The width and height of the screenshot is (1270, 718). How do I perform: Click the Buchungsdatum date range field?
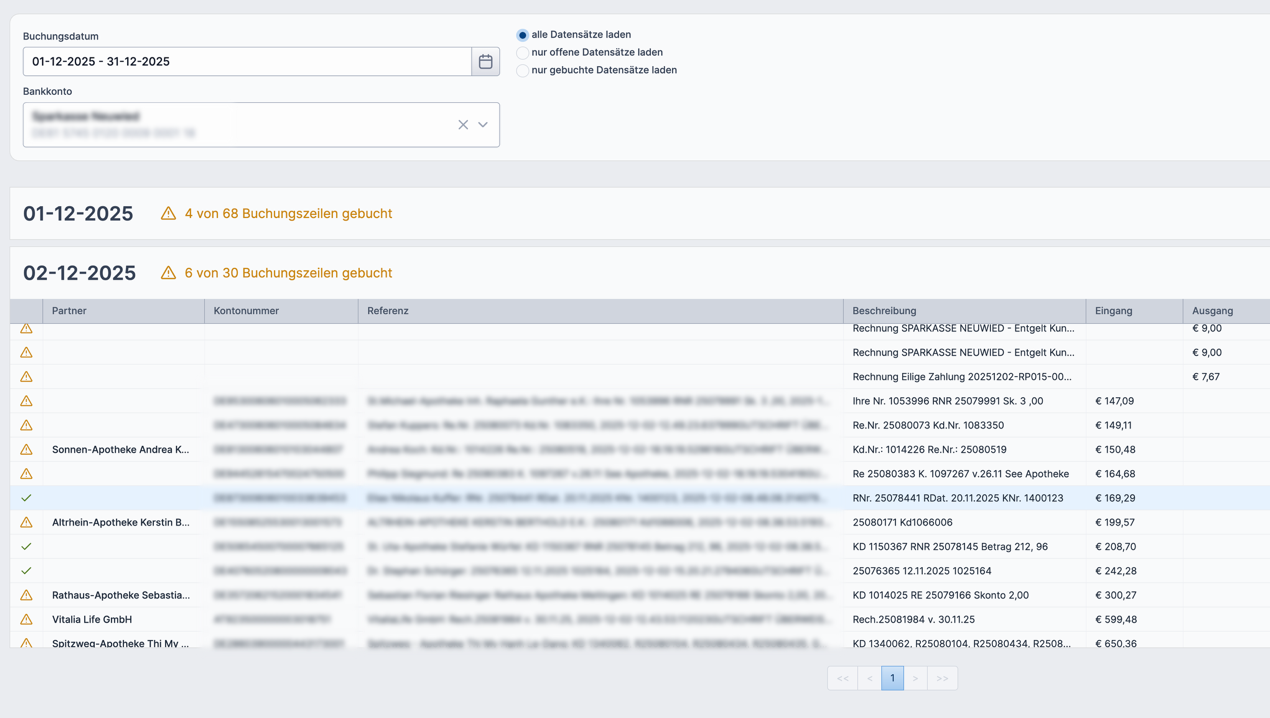tap(247, 62)
